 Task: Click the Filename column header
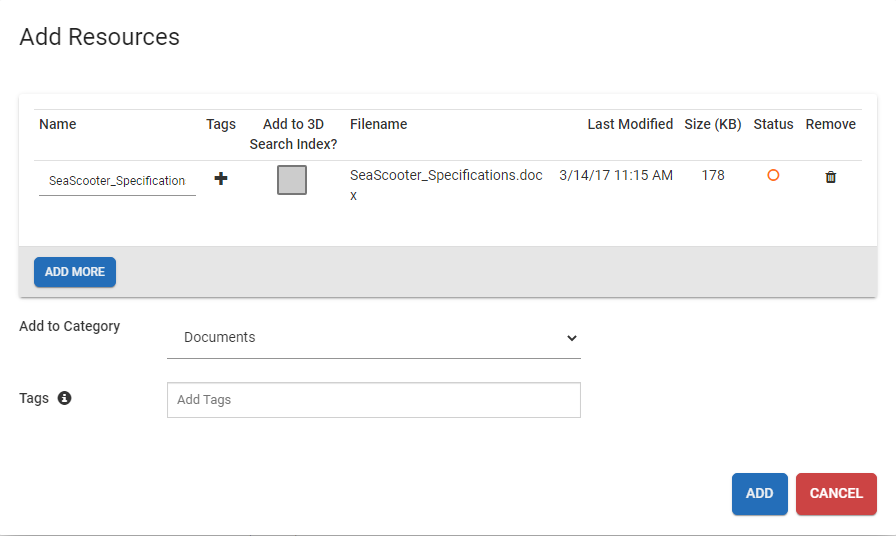(378, 125)
